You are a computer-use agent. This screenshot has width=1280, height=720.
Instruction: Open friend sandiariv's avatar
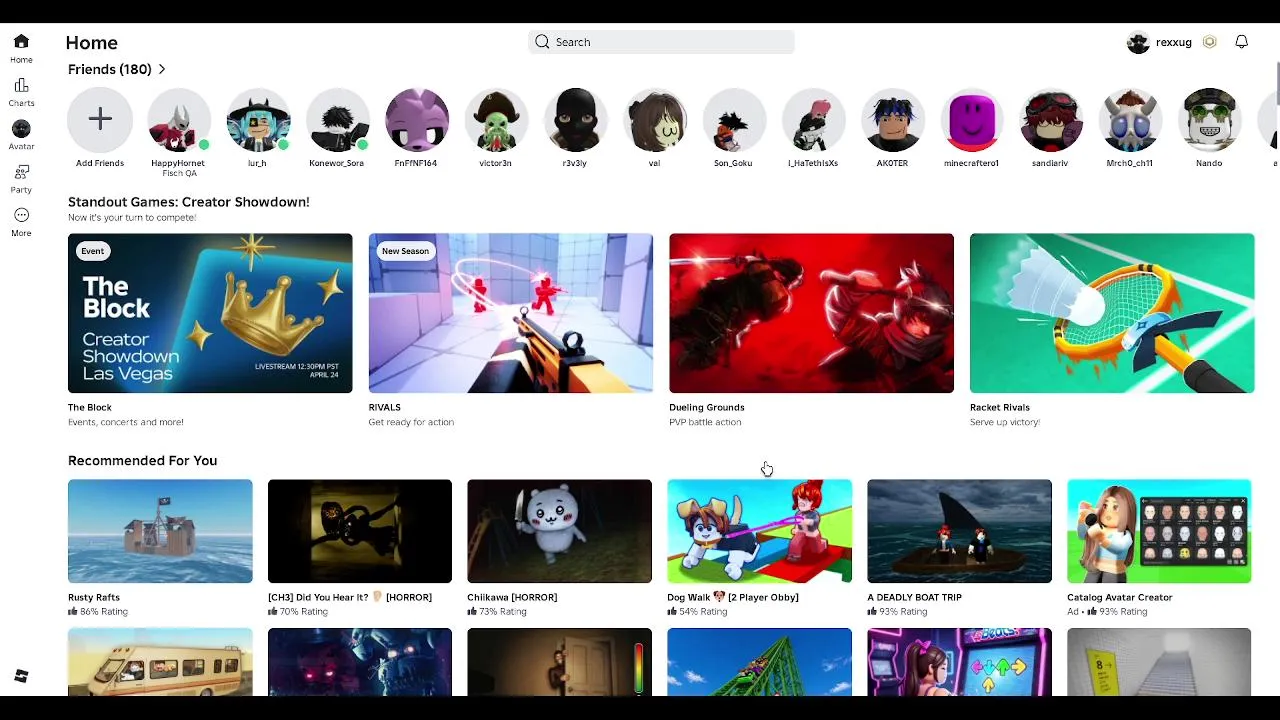coord(1051,120)
